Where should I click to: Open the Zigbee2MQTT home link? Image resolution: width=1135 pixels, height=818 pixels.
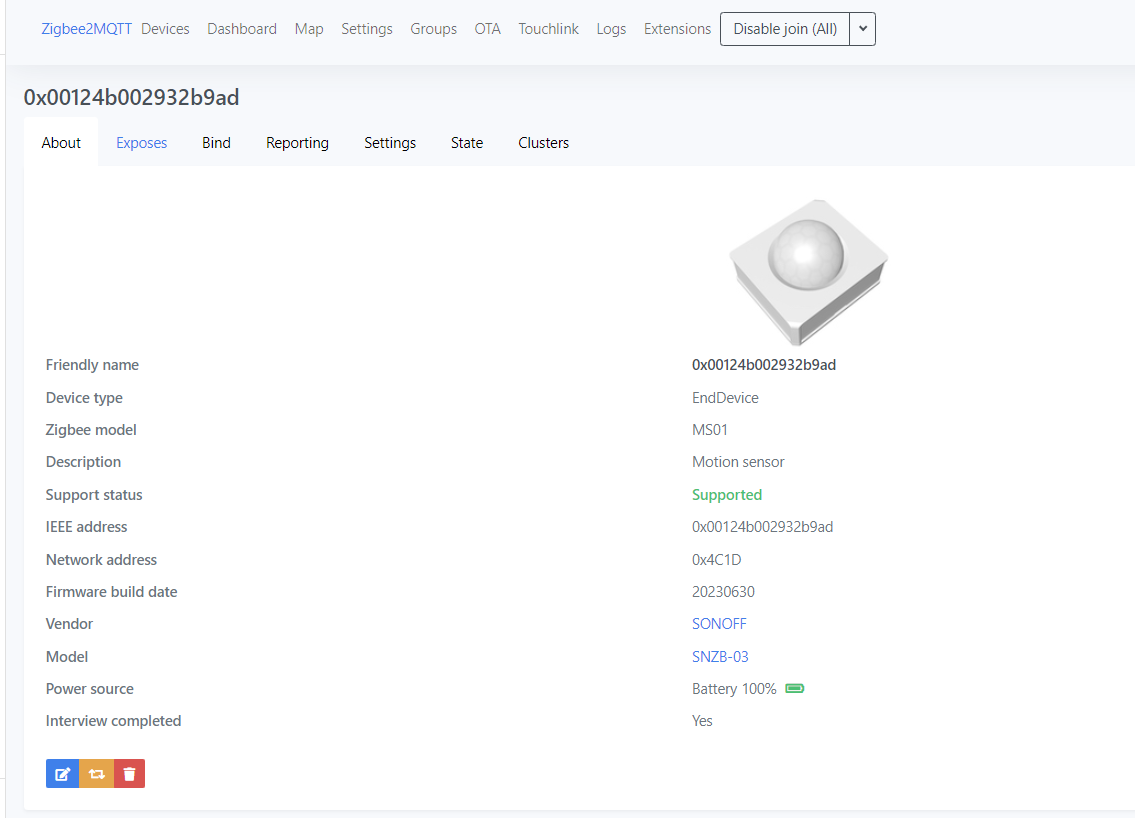[86, 29]
